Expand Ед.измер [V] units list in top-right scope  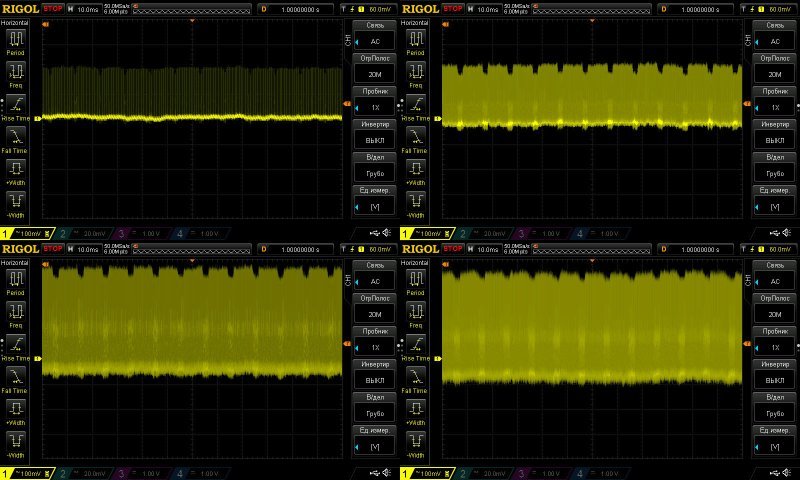pos(774,200)
